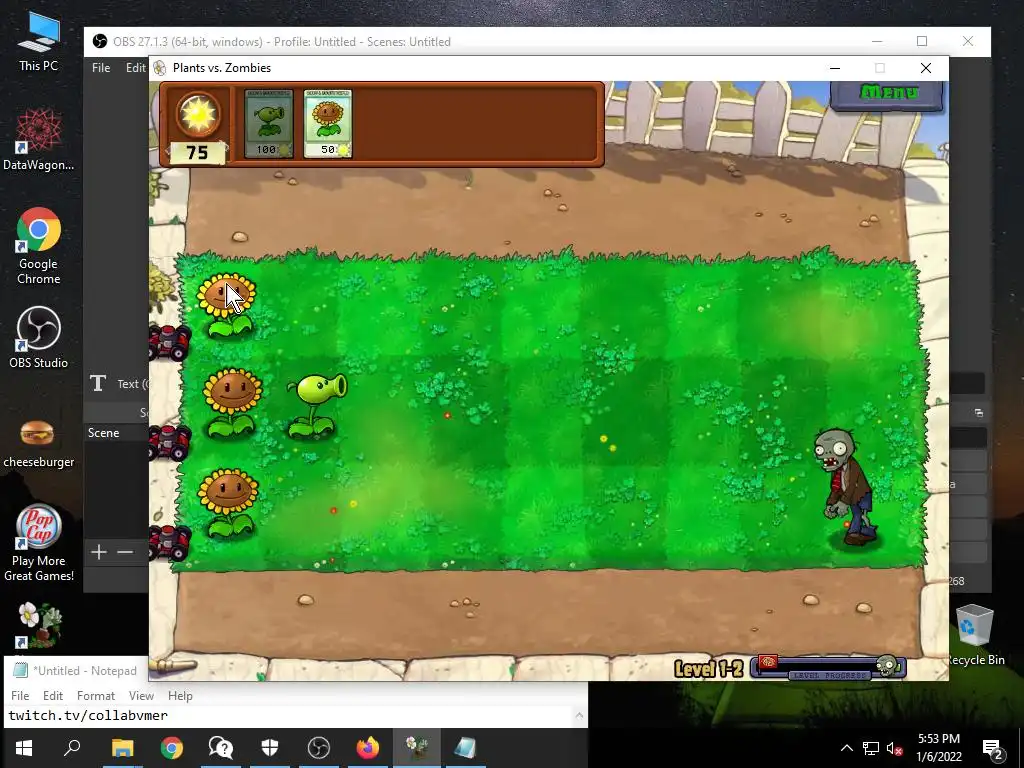This screenshot has width=1024, height=768.
Task: Open the OBS Edit menu
Action: [135, 67]
